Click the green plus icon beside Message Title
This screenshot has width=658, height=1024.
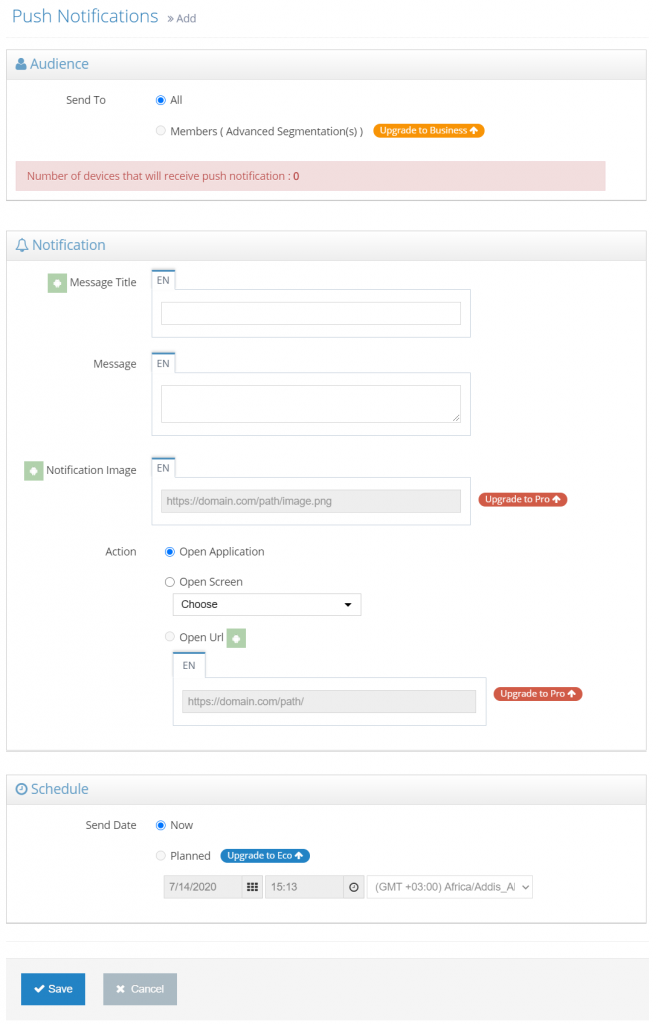point(56,283)
